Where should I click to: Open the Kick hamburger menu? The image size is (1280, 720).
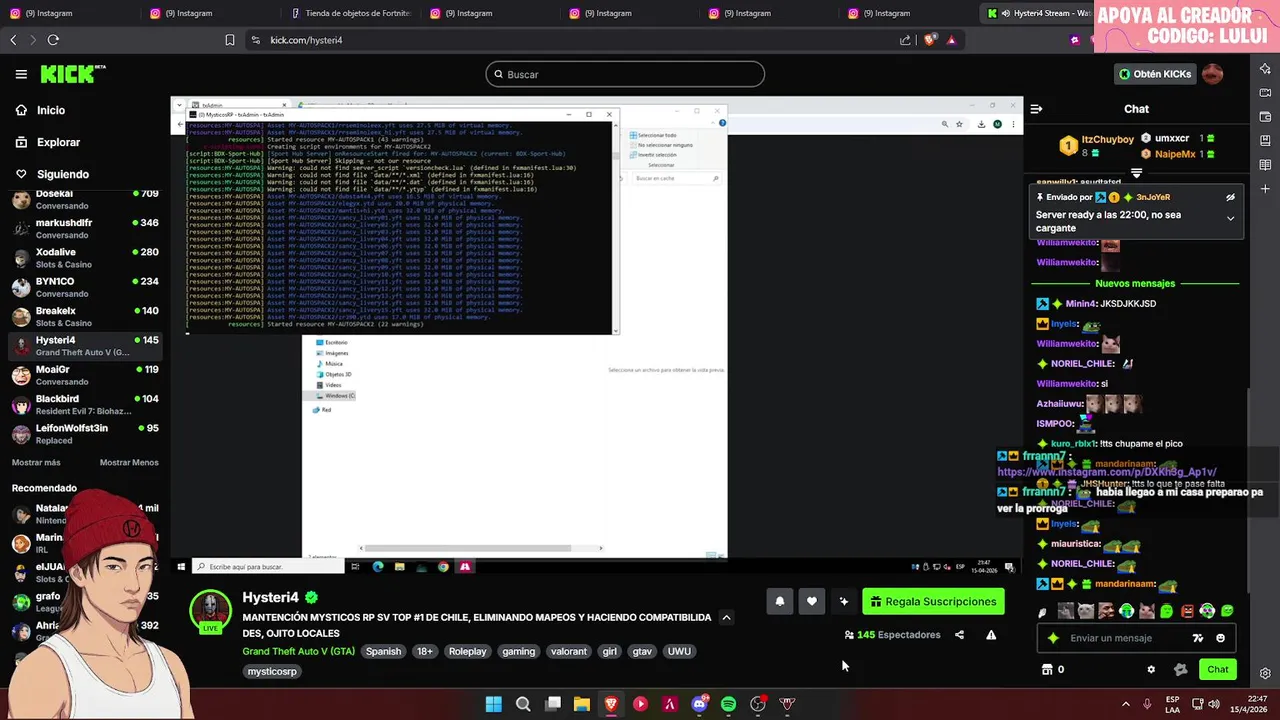click(21, 74)
